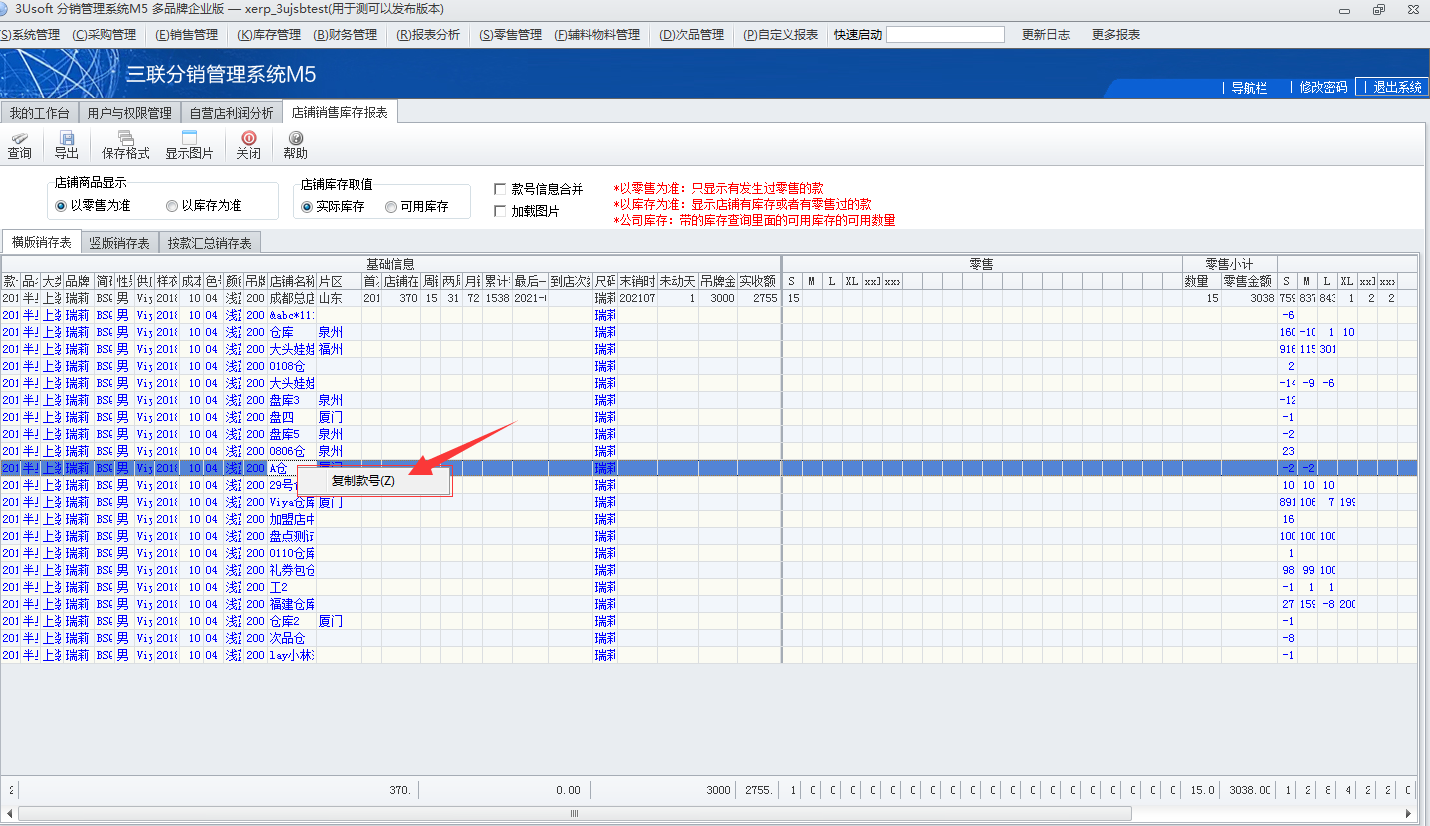
Task: Click the 店铺名称 column header
Action: point(292,282)
